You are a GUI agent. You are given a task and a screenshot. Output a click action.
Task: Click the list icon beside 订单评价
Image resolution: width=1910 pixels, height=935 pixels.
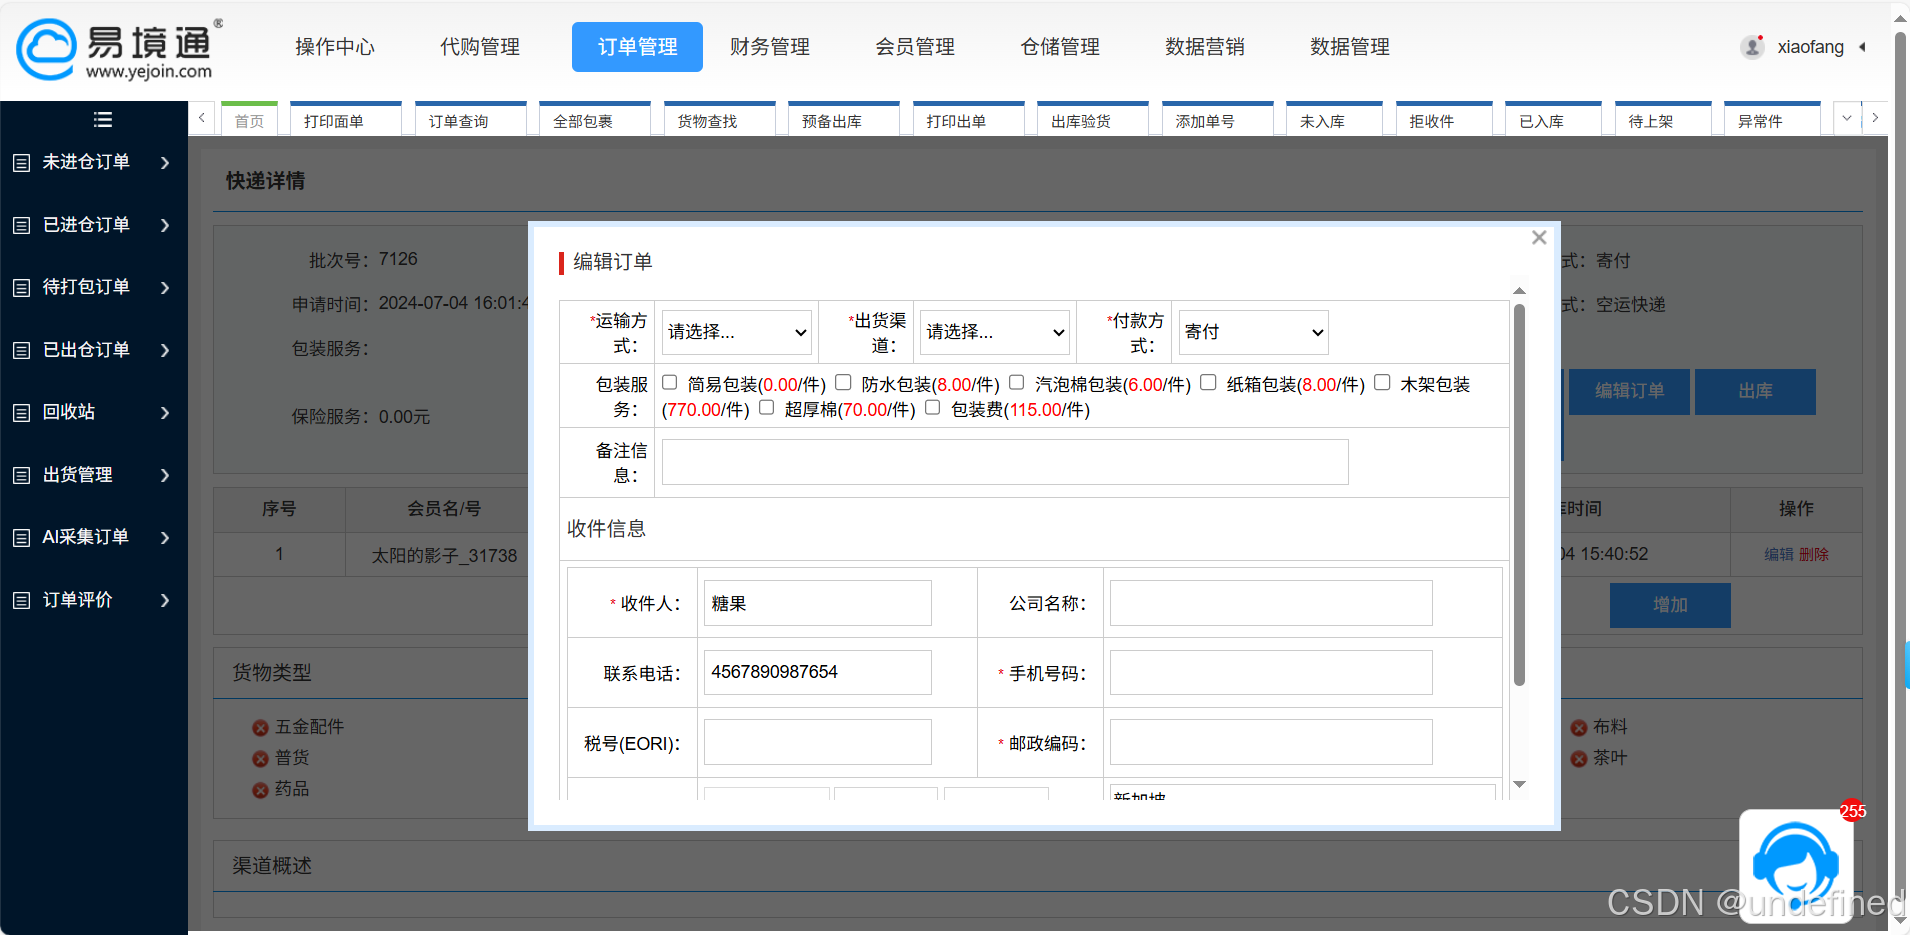point(21,601)
